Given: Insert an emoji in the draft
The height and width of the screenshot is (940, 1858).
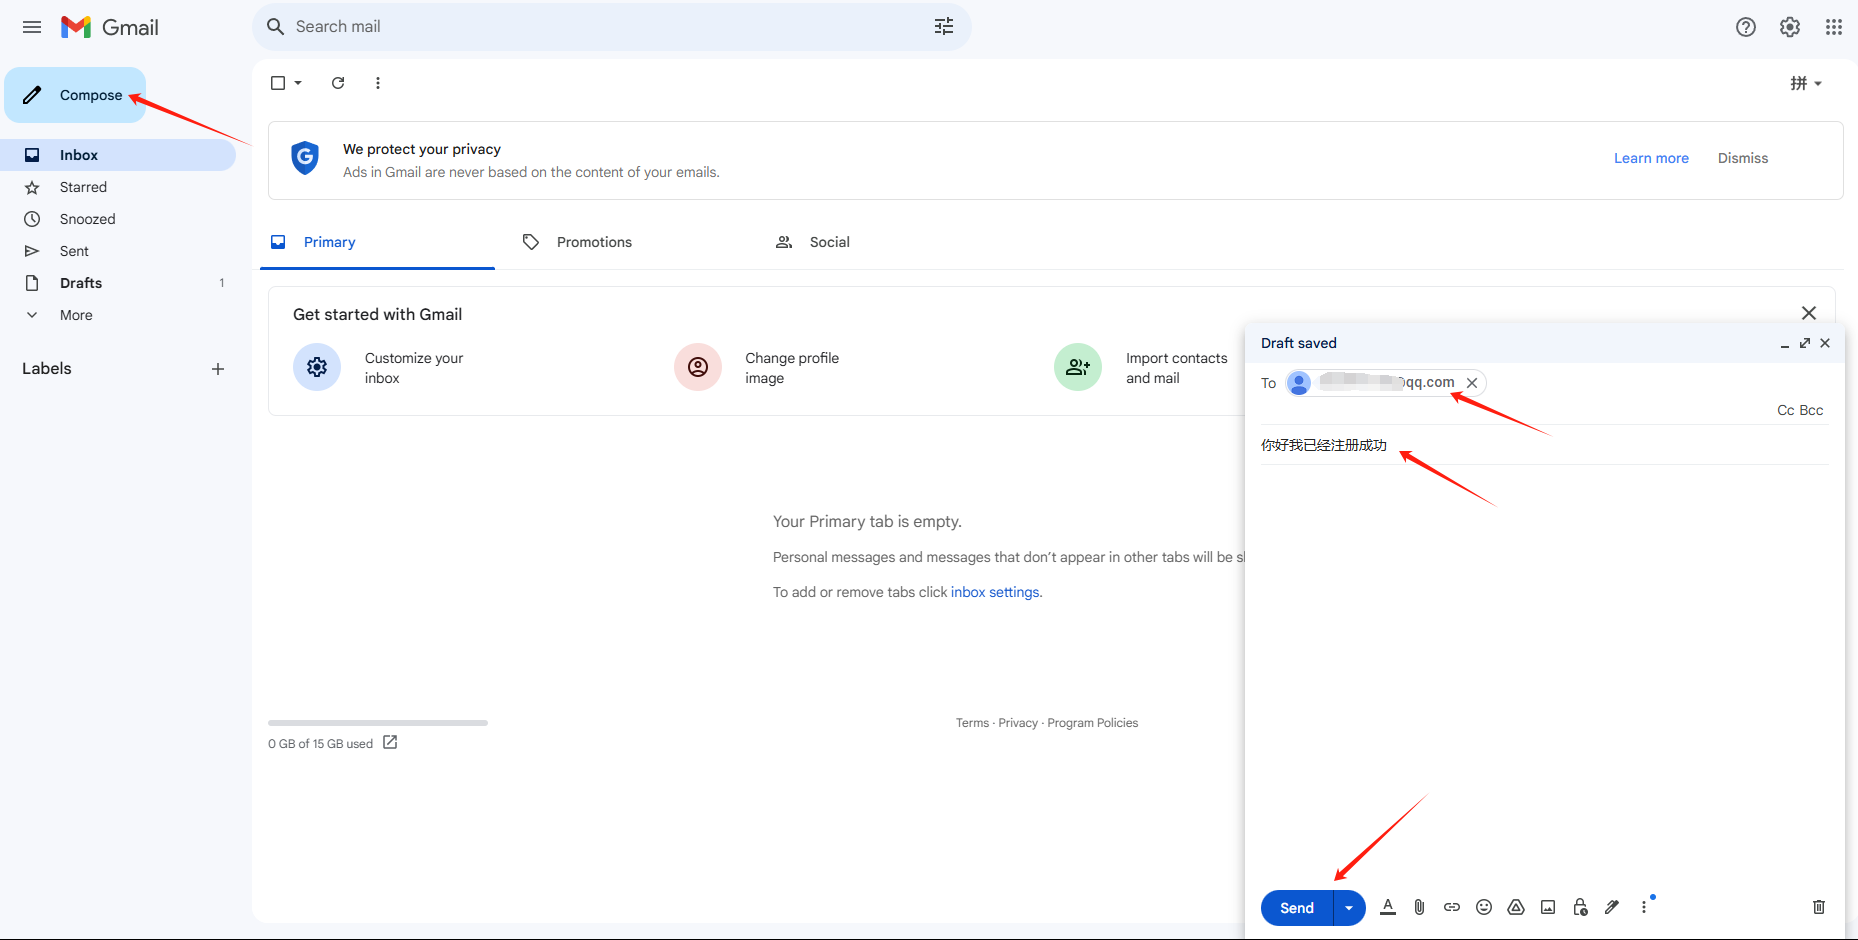Looking at the screenshot, I should point(1484,907).
